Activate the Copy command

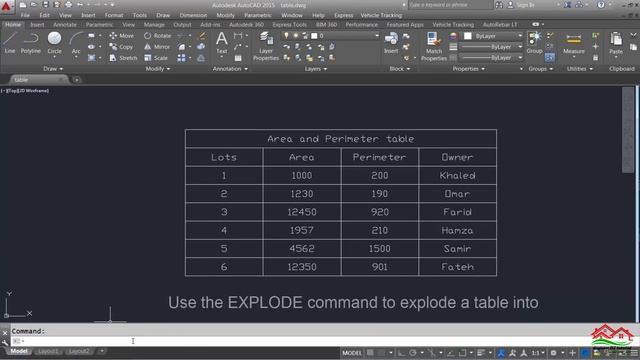(121, 47)
